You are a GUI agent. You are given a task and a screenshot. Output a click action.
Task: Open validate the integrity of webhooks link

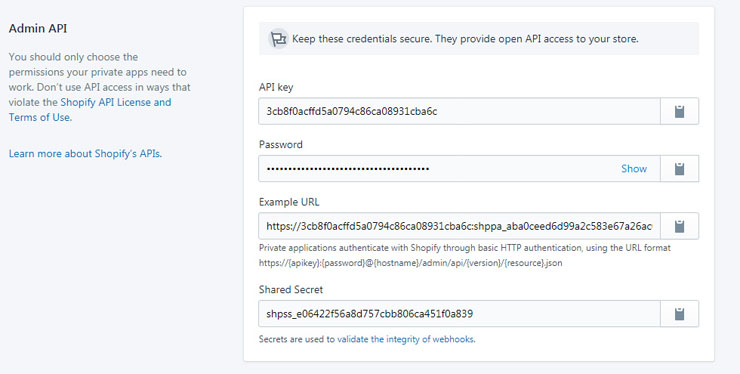click(406, 339)
